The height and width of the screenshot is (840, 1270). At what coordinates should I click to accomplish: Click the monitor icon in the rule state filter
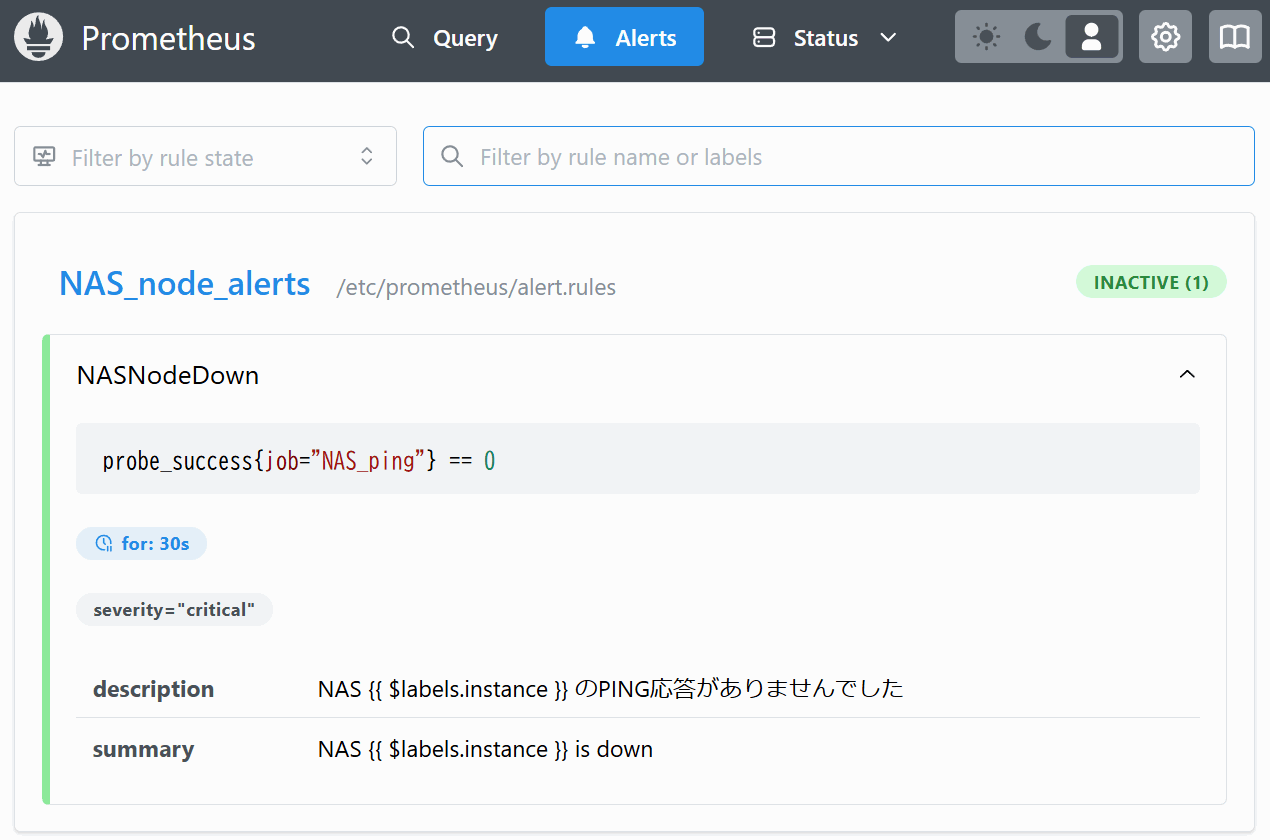pyautogui.click(x=44, y=156)
